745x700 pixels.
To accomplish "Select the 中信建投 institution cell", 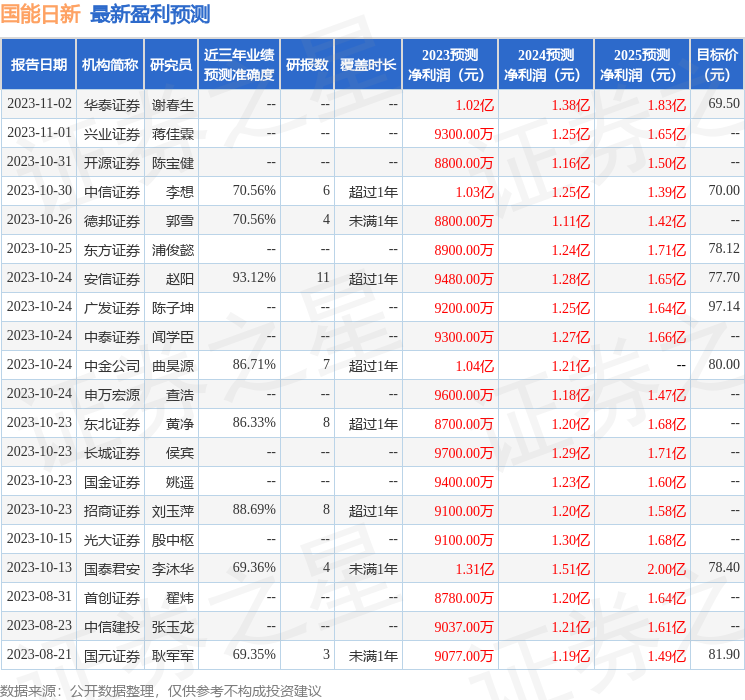I will [x=112, y=627].
